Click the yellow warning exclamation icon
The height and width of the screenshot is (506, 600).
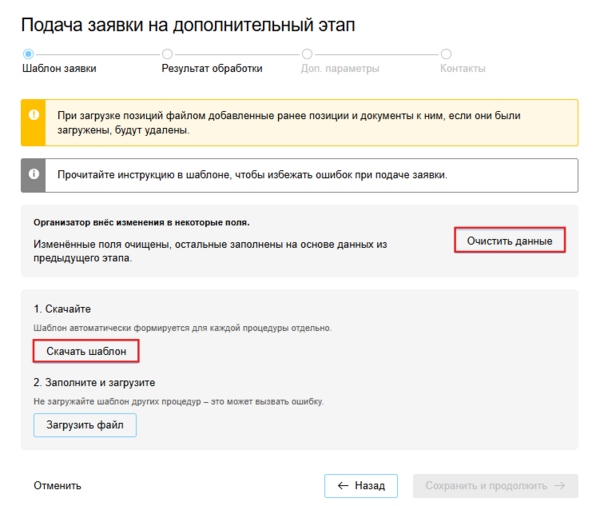[x=32, y=116]
